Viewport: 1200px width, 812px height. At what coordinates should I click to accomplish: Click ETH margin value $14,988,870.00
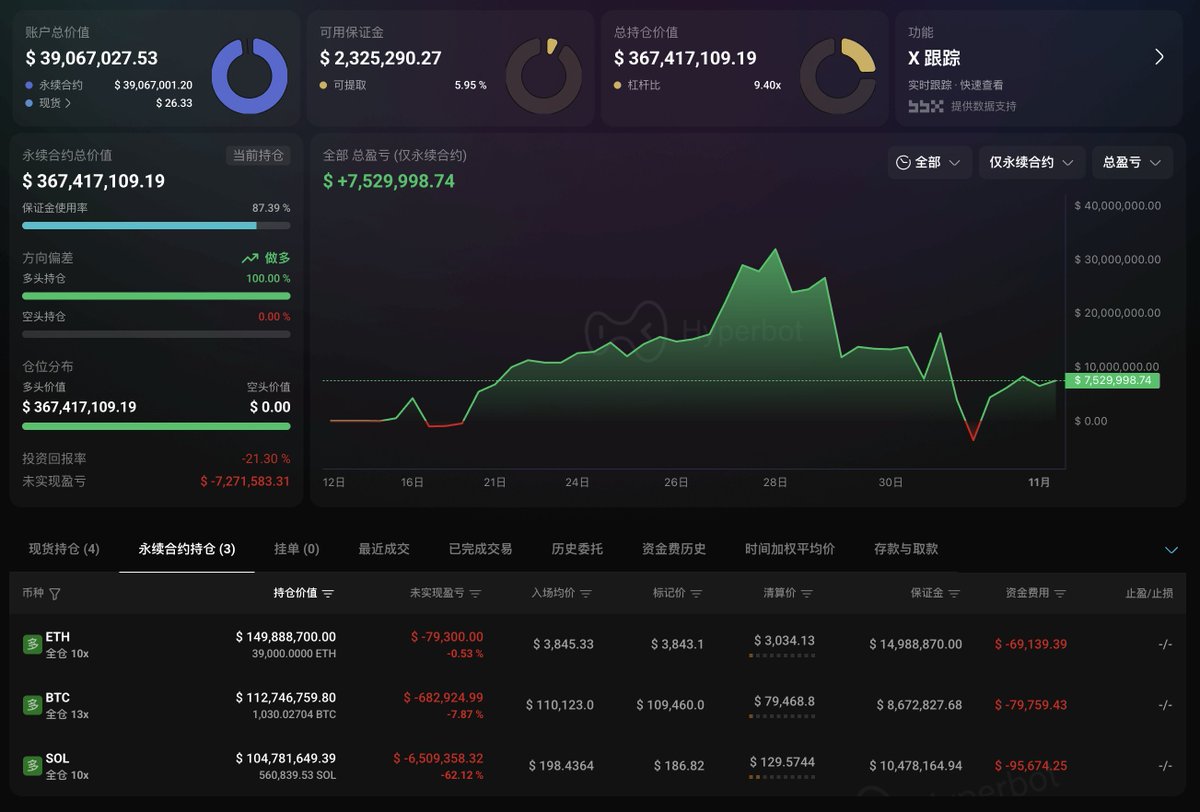[915, 645]
